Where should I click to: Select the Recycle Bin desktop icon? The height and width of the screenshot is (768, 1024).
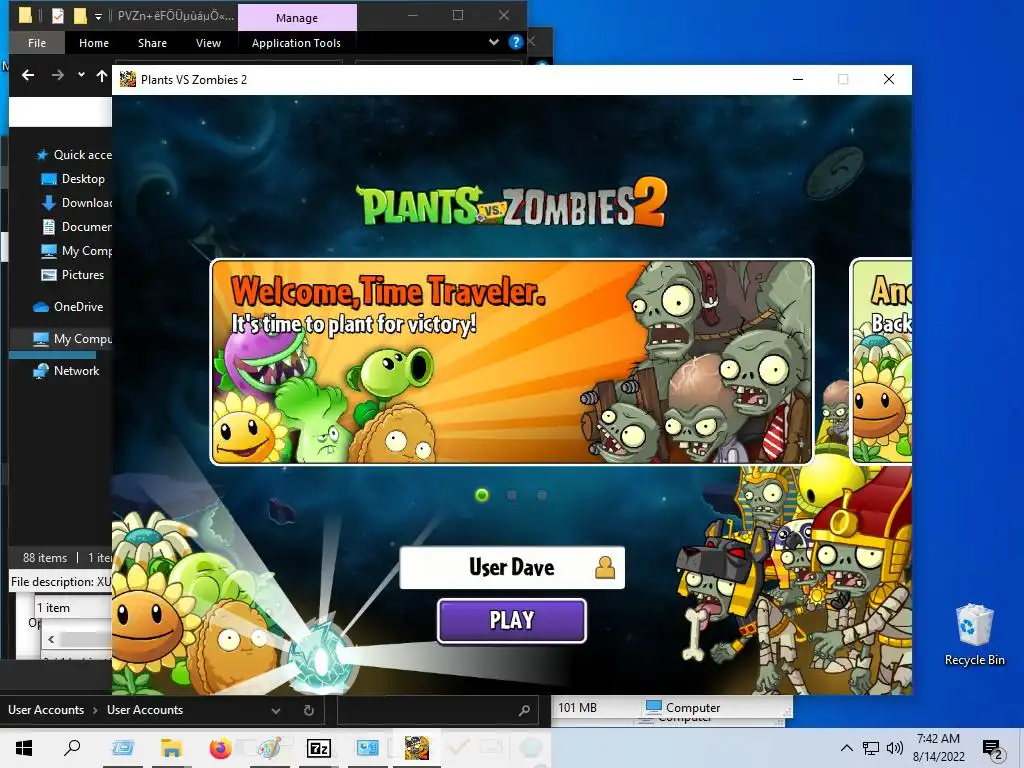pyautogui.click(x=974, y=635)
